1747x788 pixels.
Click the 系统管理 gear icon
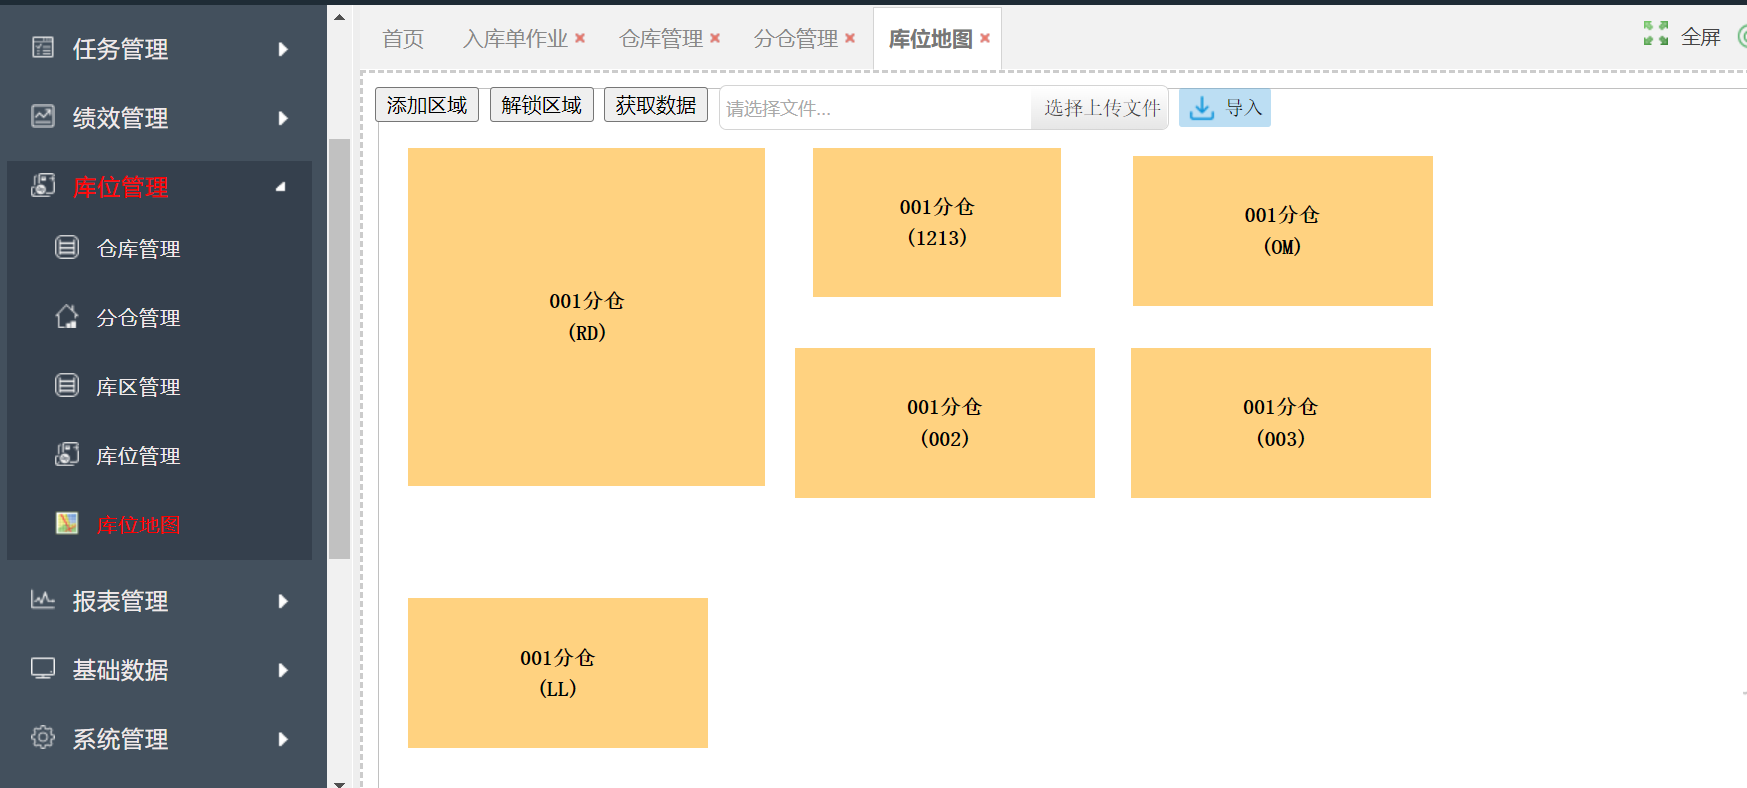coord(43,737)
